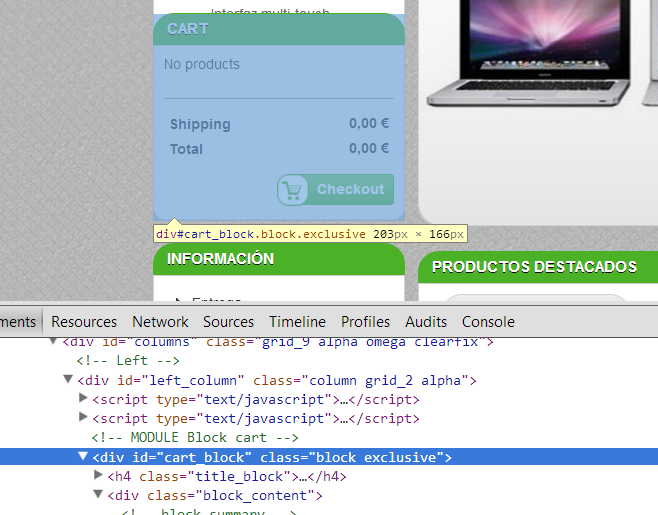This screenshot has height=515, width=658.
Task: Open the Resources tab in DevTools
Action: (x=84, y=322)
